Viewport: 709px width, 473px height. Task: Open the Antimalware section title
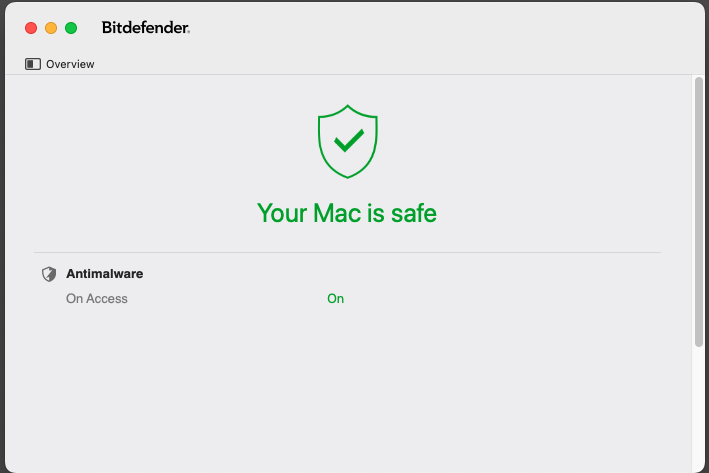[x=104, y=273]
